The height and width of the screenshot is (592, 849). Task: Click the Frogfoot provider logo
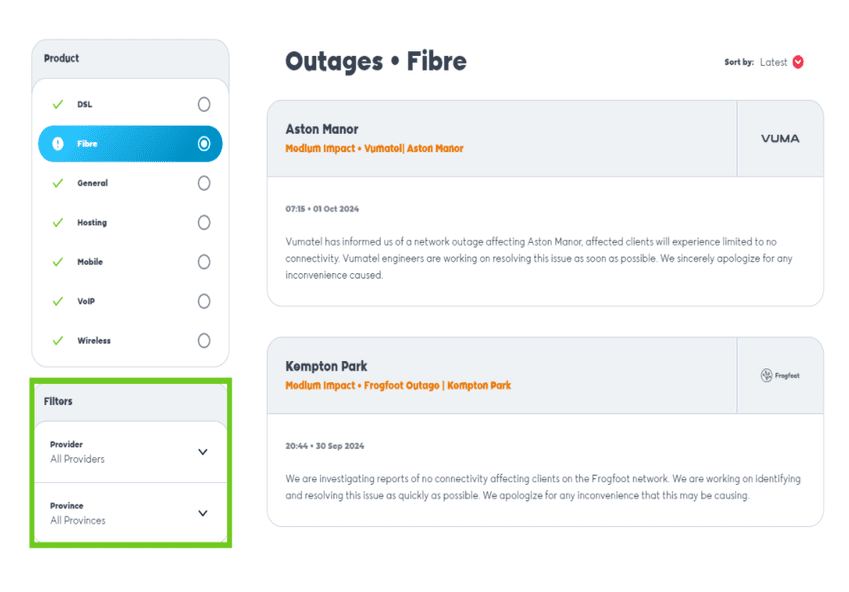[x=780, y=376]
